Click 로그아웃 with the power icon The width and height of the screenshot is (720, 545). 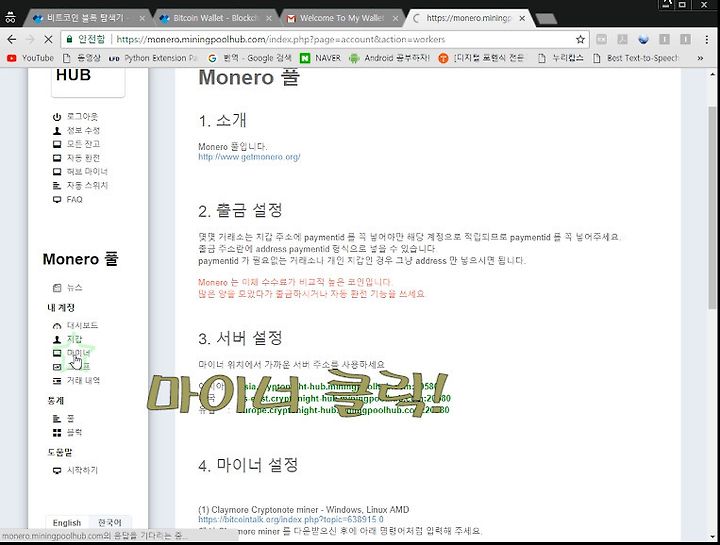pyautogui.click(x=75, y=117)
